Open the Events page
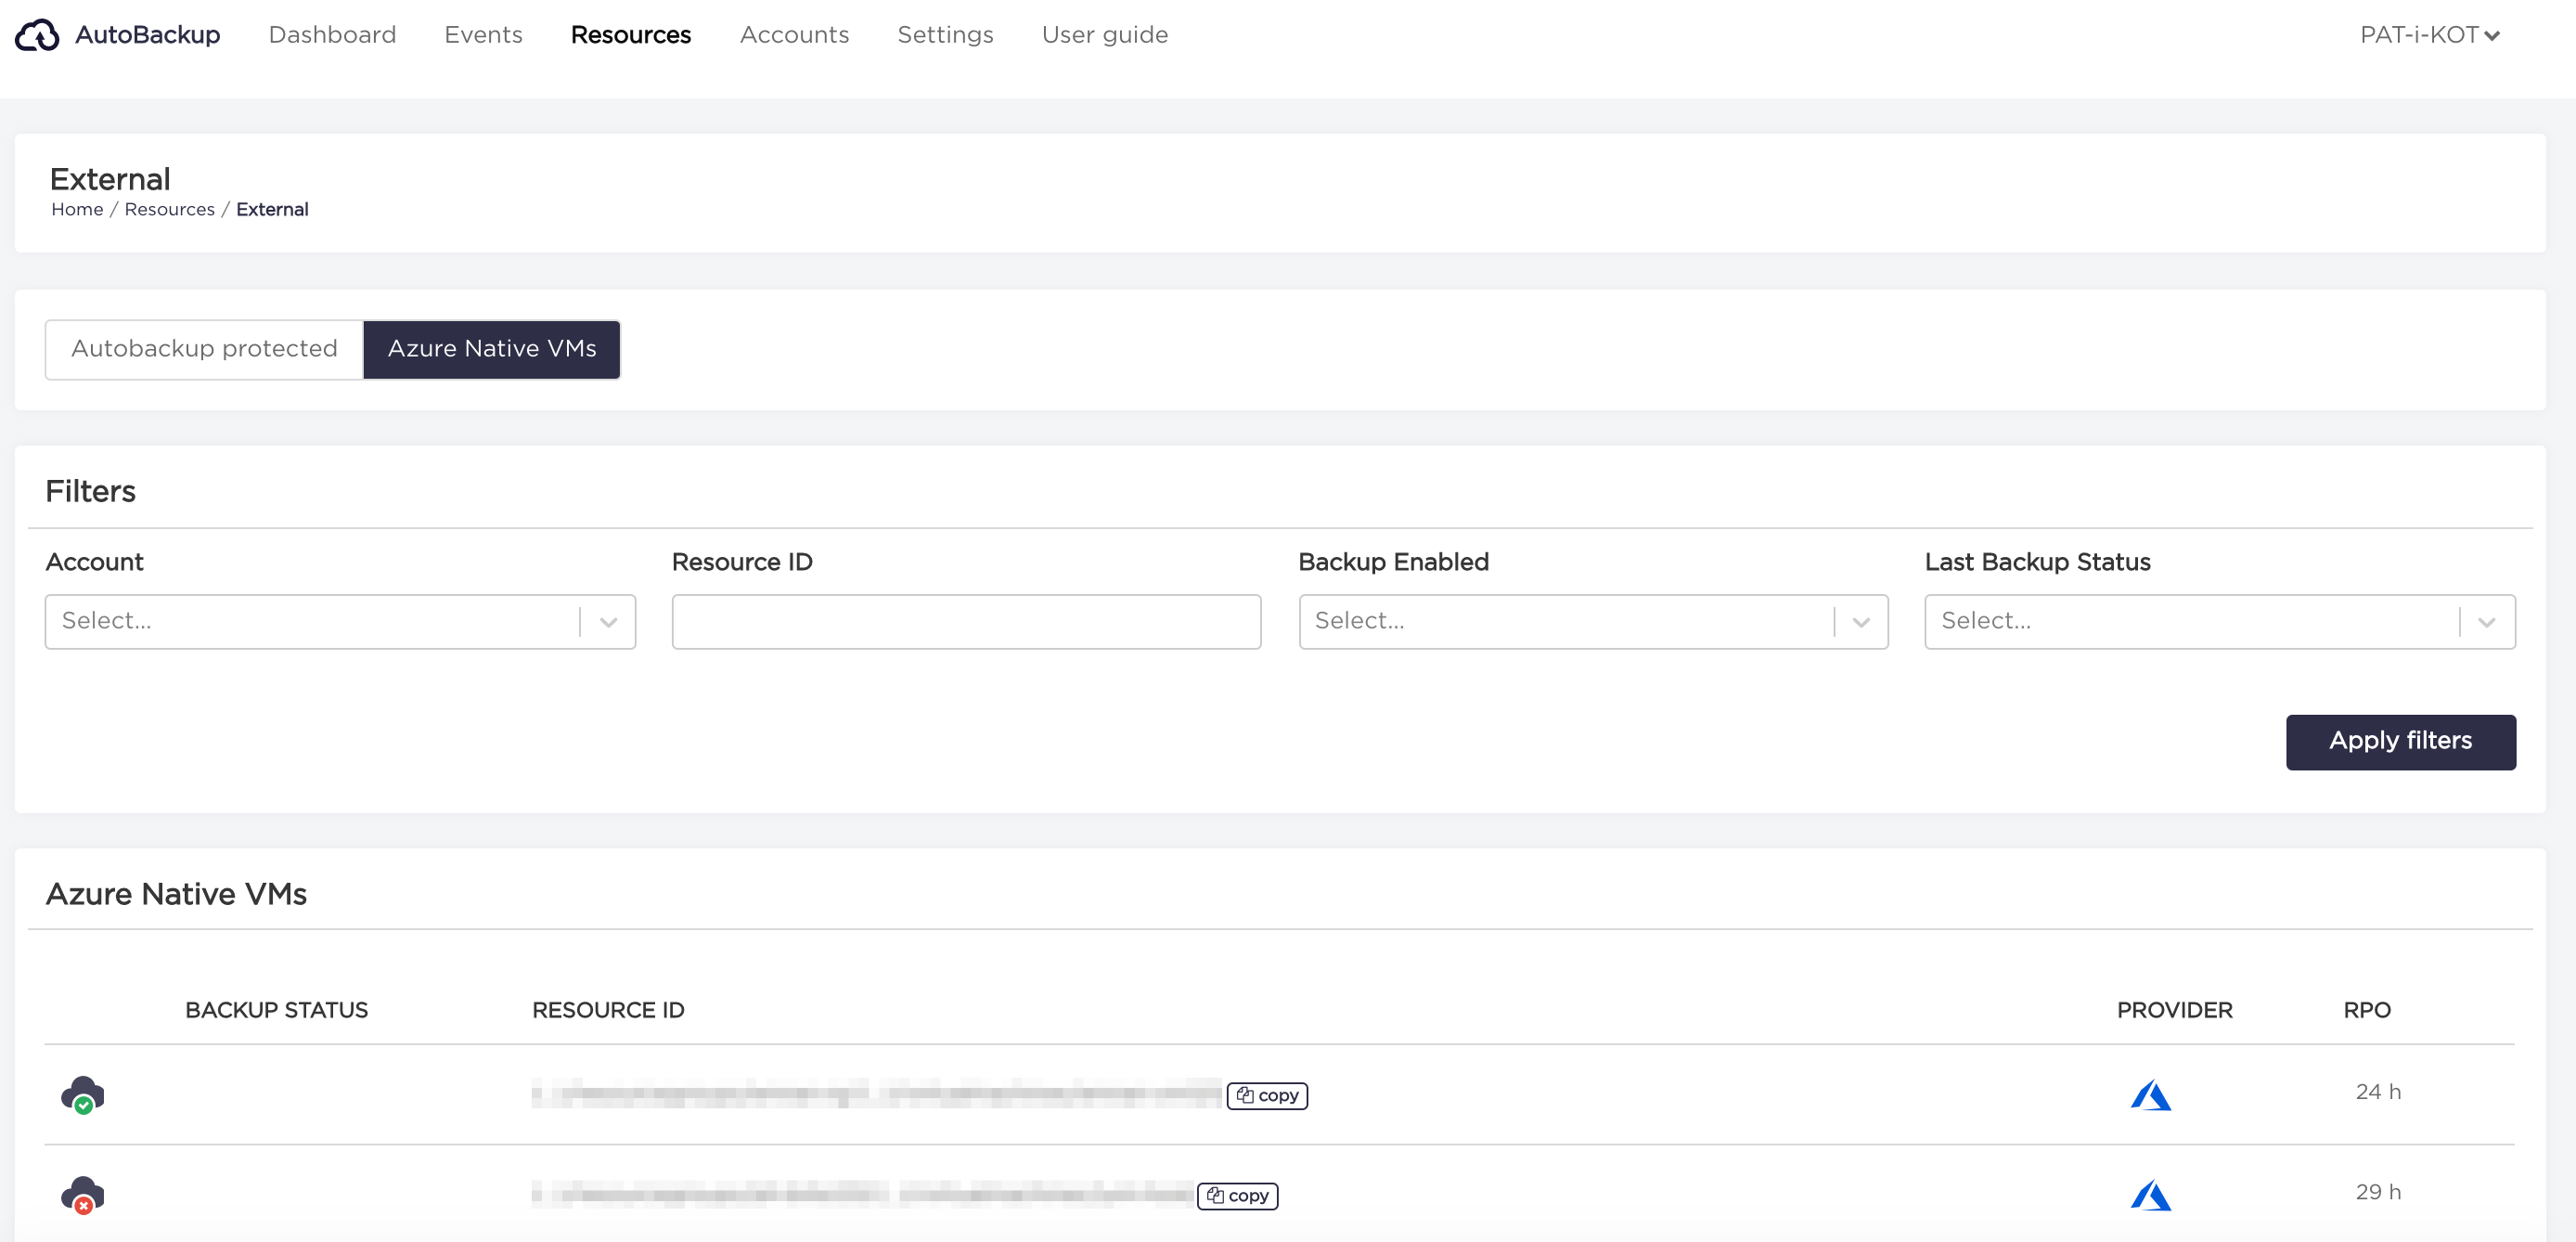Screen dimensions: 2576x1242 483,35
